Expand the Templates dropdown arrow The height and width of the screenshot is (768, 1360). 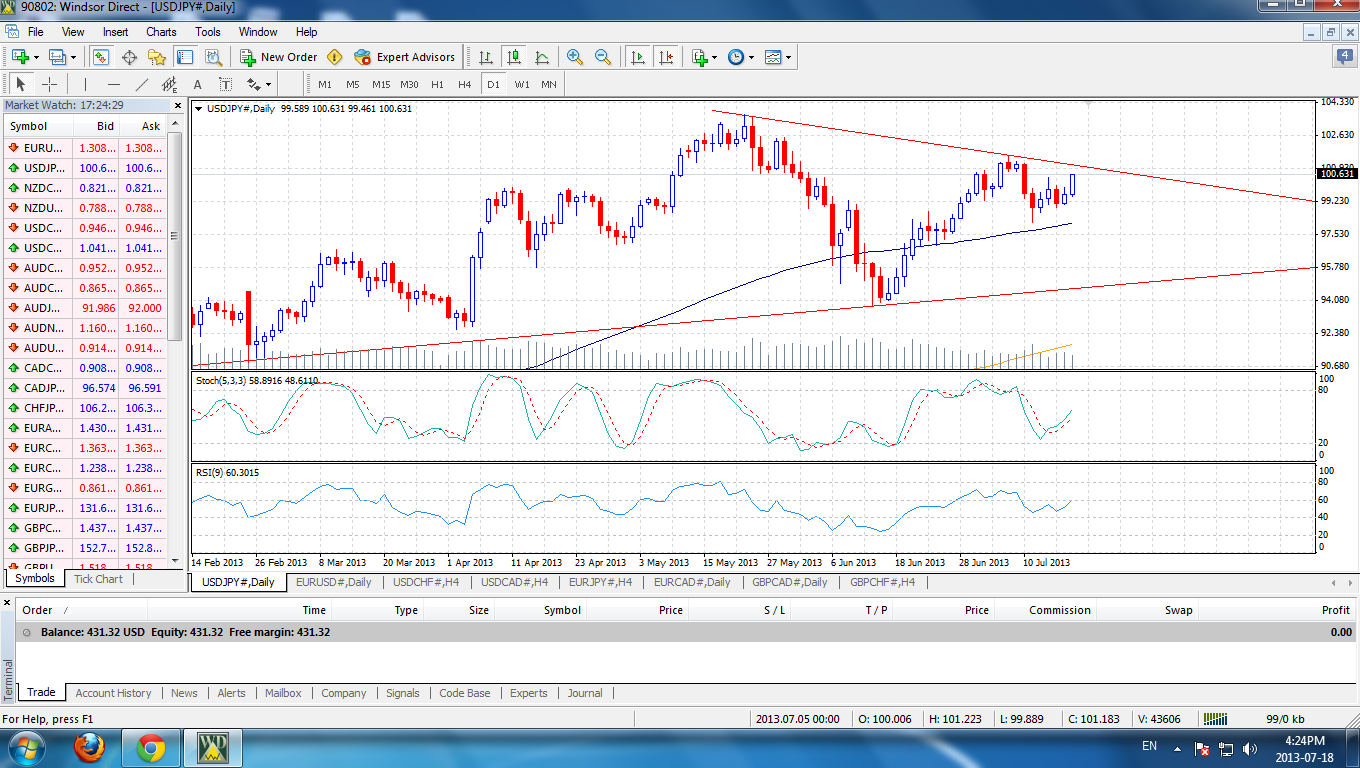(788, 57)
